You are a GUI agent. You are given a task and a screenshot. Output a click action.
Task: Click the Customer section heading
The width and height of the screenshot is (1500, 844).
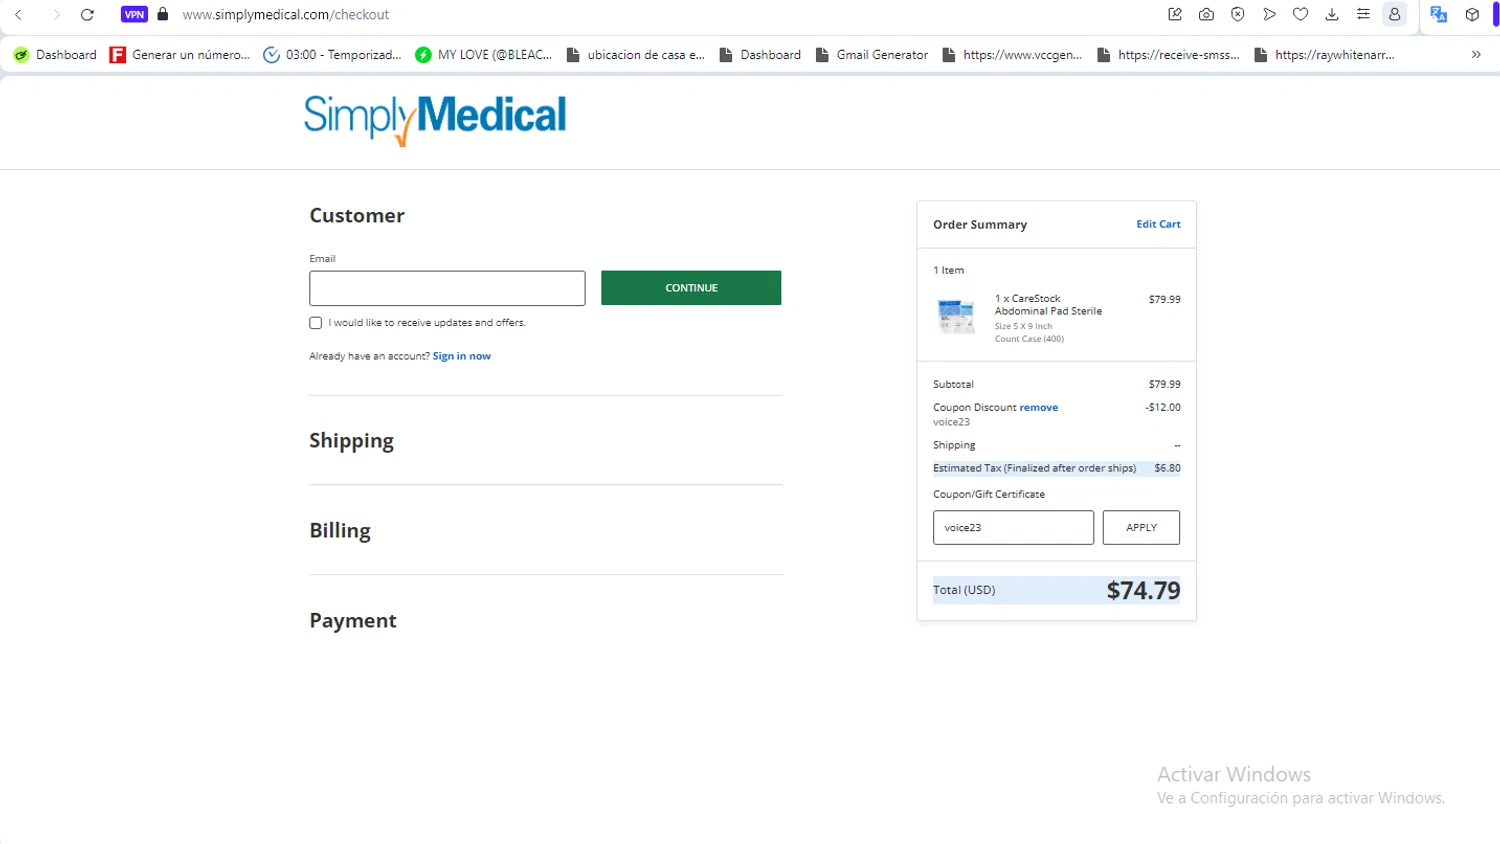(x=357, y=216)
